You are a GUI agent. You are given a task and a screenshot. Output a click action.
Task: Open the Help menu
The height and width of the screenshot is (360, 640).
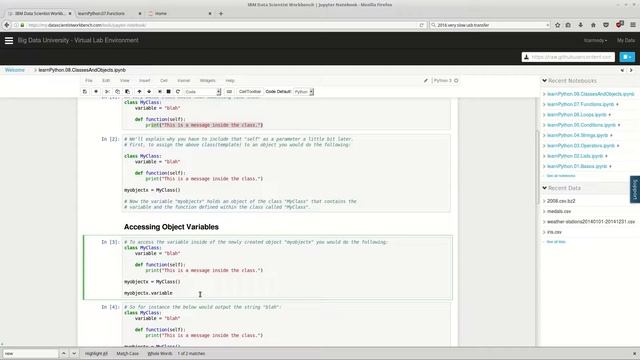[230, 81]
